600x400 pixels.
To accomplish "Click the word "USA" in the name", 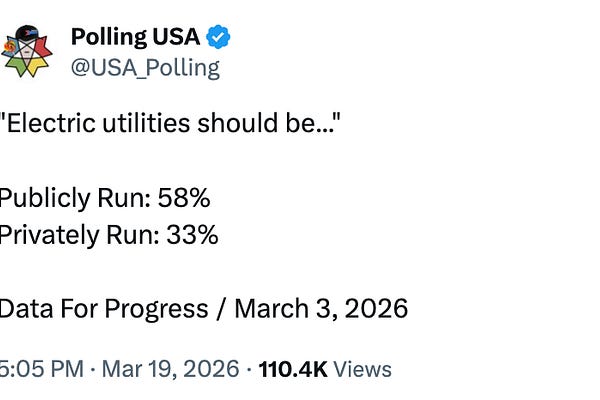I will pos(177,38).
